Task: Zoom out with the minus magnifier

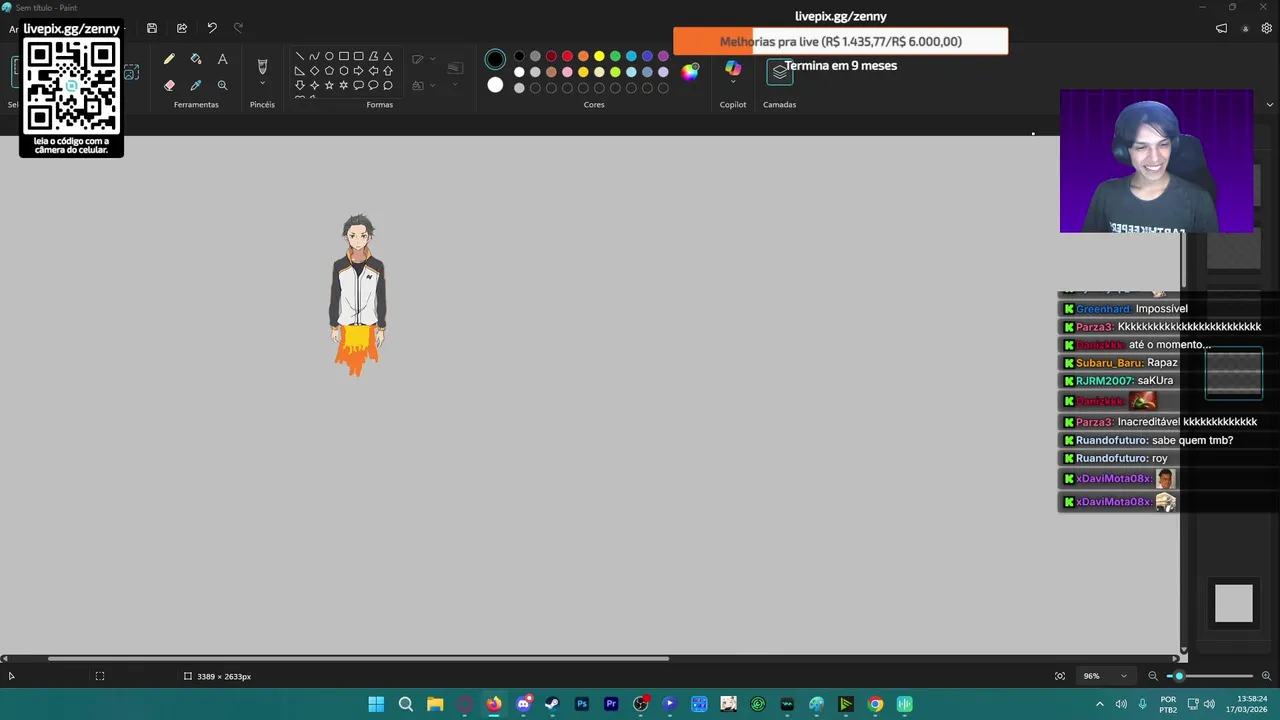Action: (1152, 676)
